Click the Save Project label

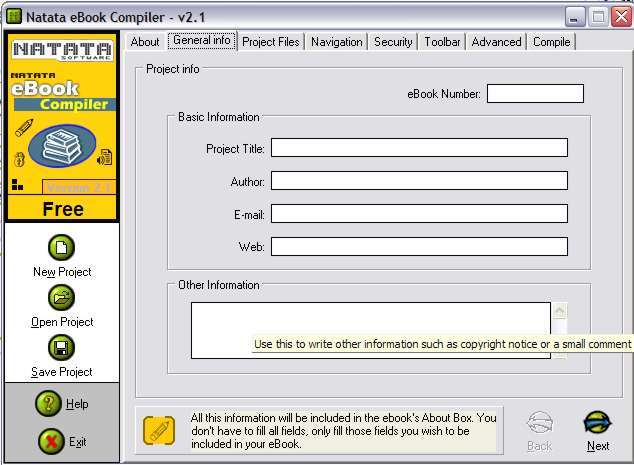point(62,372)
